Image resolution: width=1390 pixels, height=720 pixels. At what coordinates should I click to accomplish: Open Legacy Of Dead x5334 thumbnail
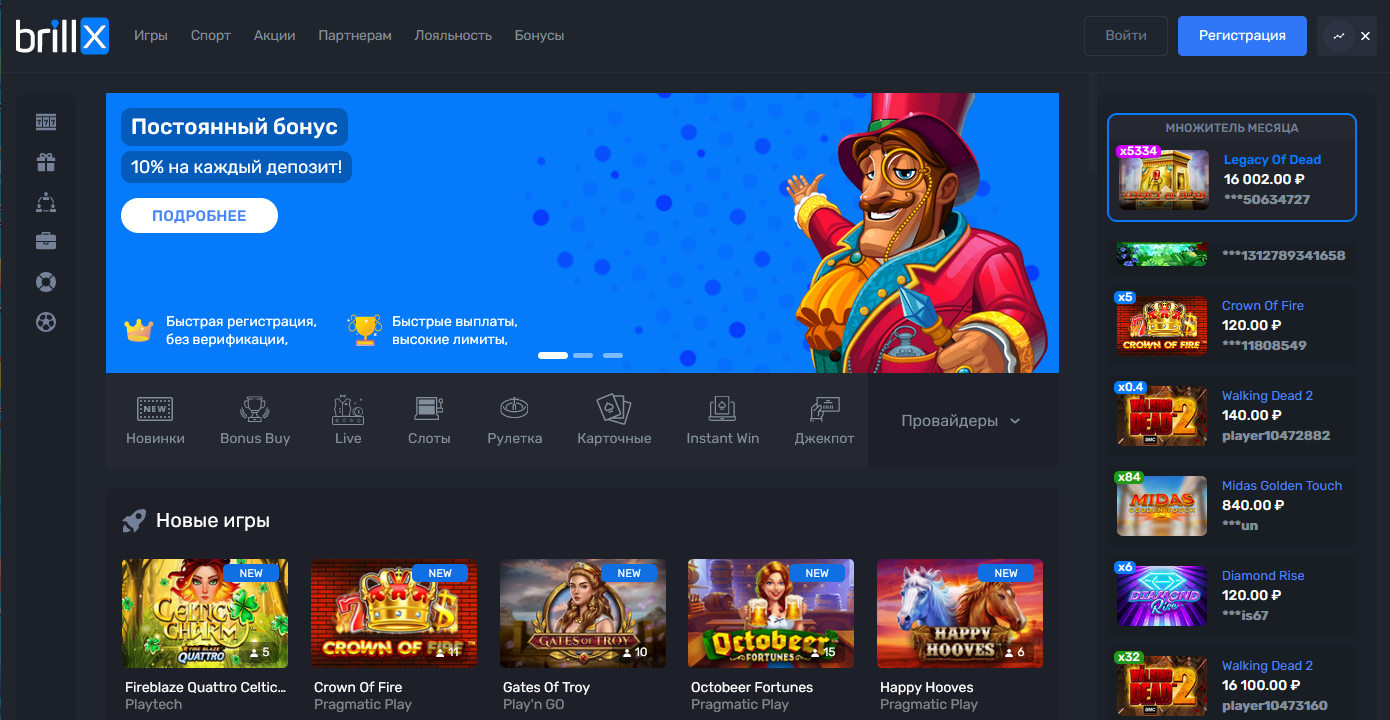(x=1164, y=179)
